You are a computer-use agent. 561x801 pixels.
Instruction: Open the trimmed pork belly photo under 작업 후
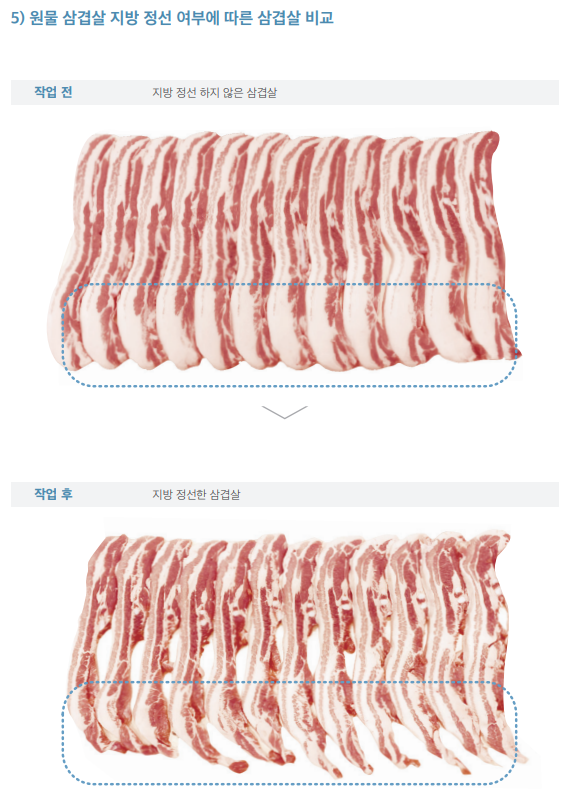[x=296, y=656]
